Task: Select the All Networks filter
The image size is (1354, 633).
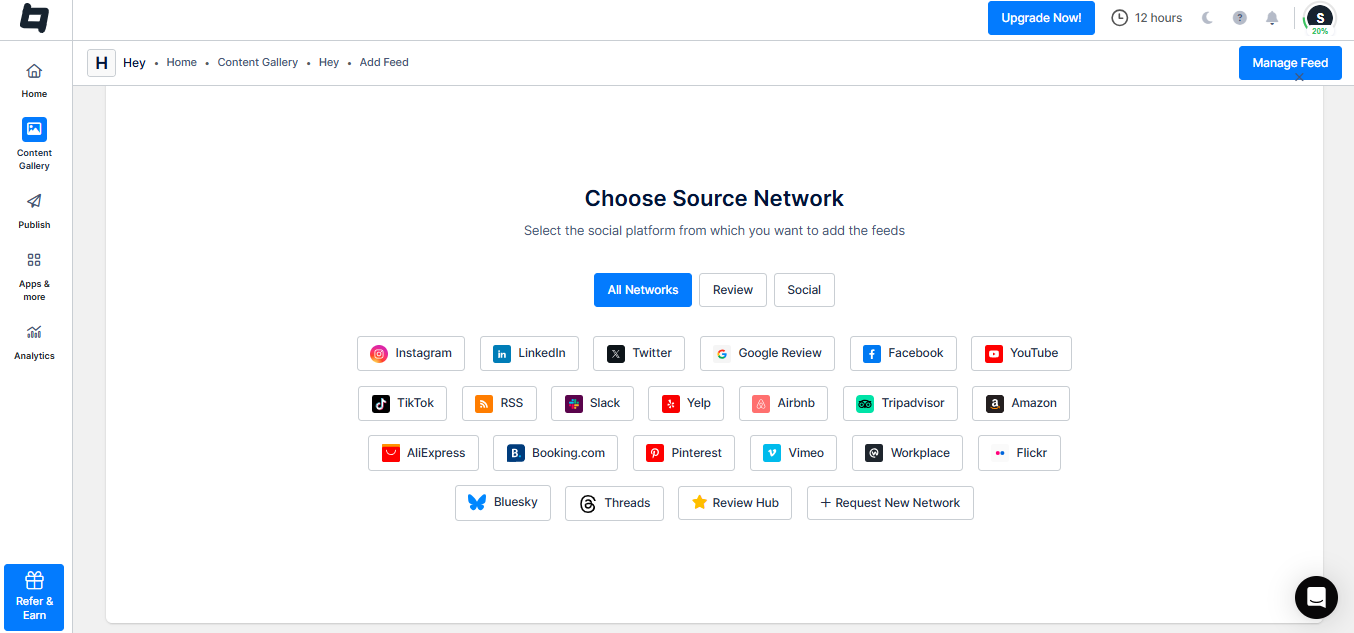Action: [642, 289]
